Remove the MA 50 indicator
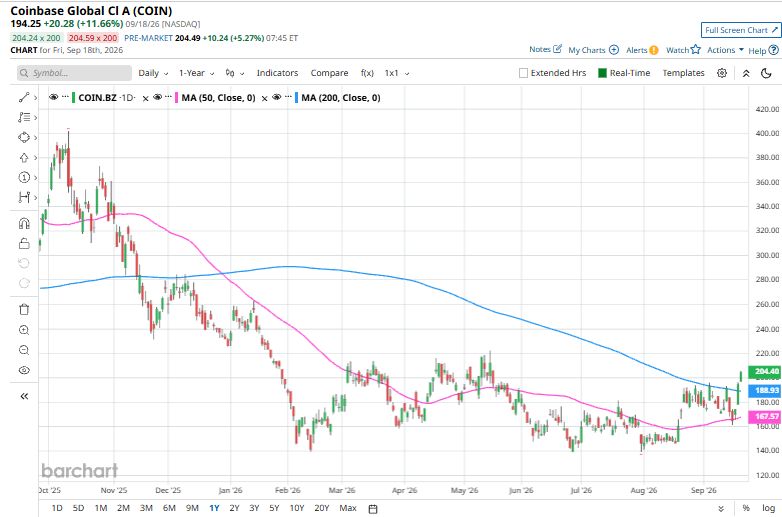 (x=265, y=98)
